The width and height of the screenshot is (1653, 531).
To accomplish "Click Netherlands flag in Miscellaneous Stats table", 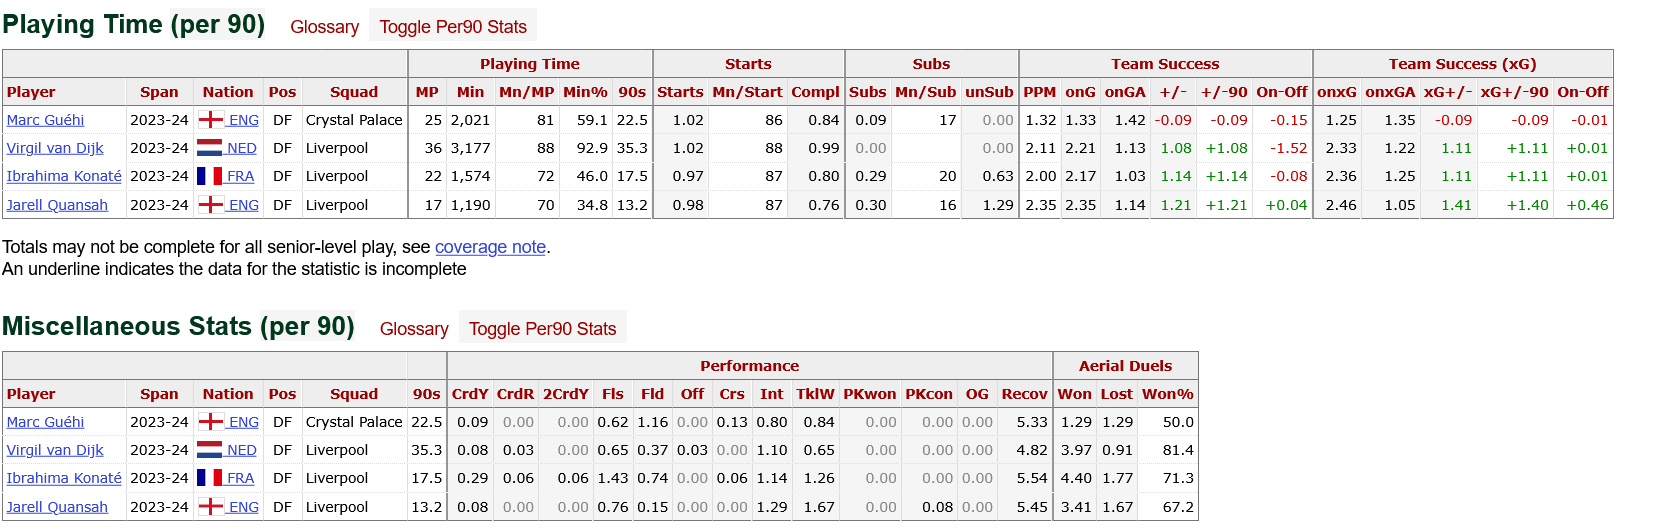I will tap(210, 450).
